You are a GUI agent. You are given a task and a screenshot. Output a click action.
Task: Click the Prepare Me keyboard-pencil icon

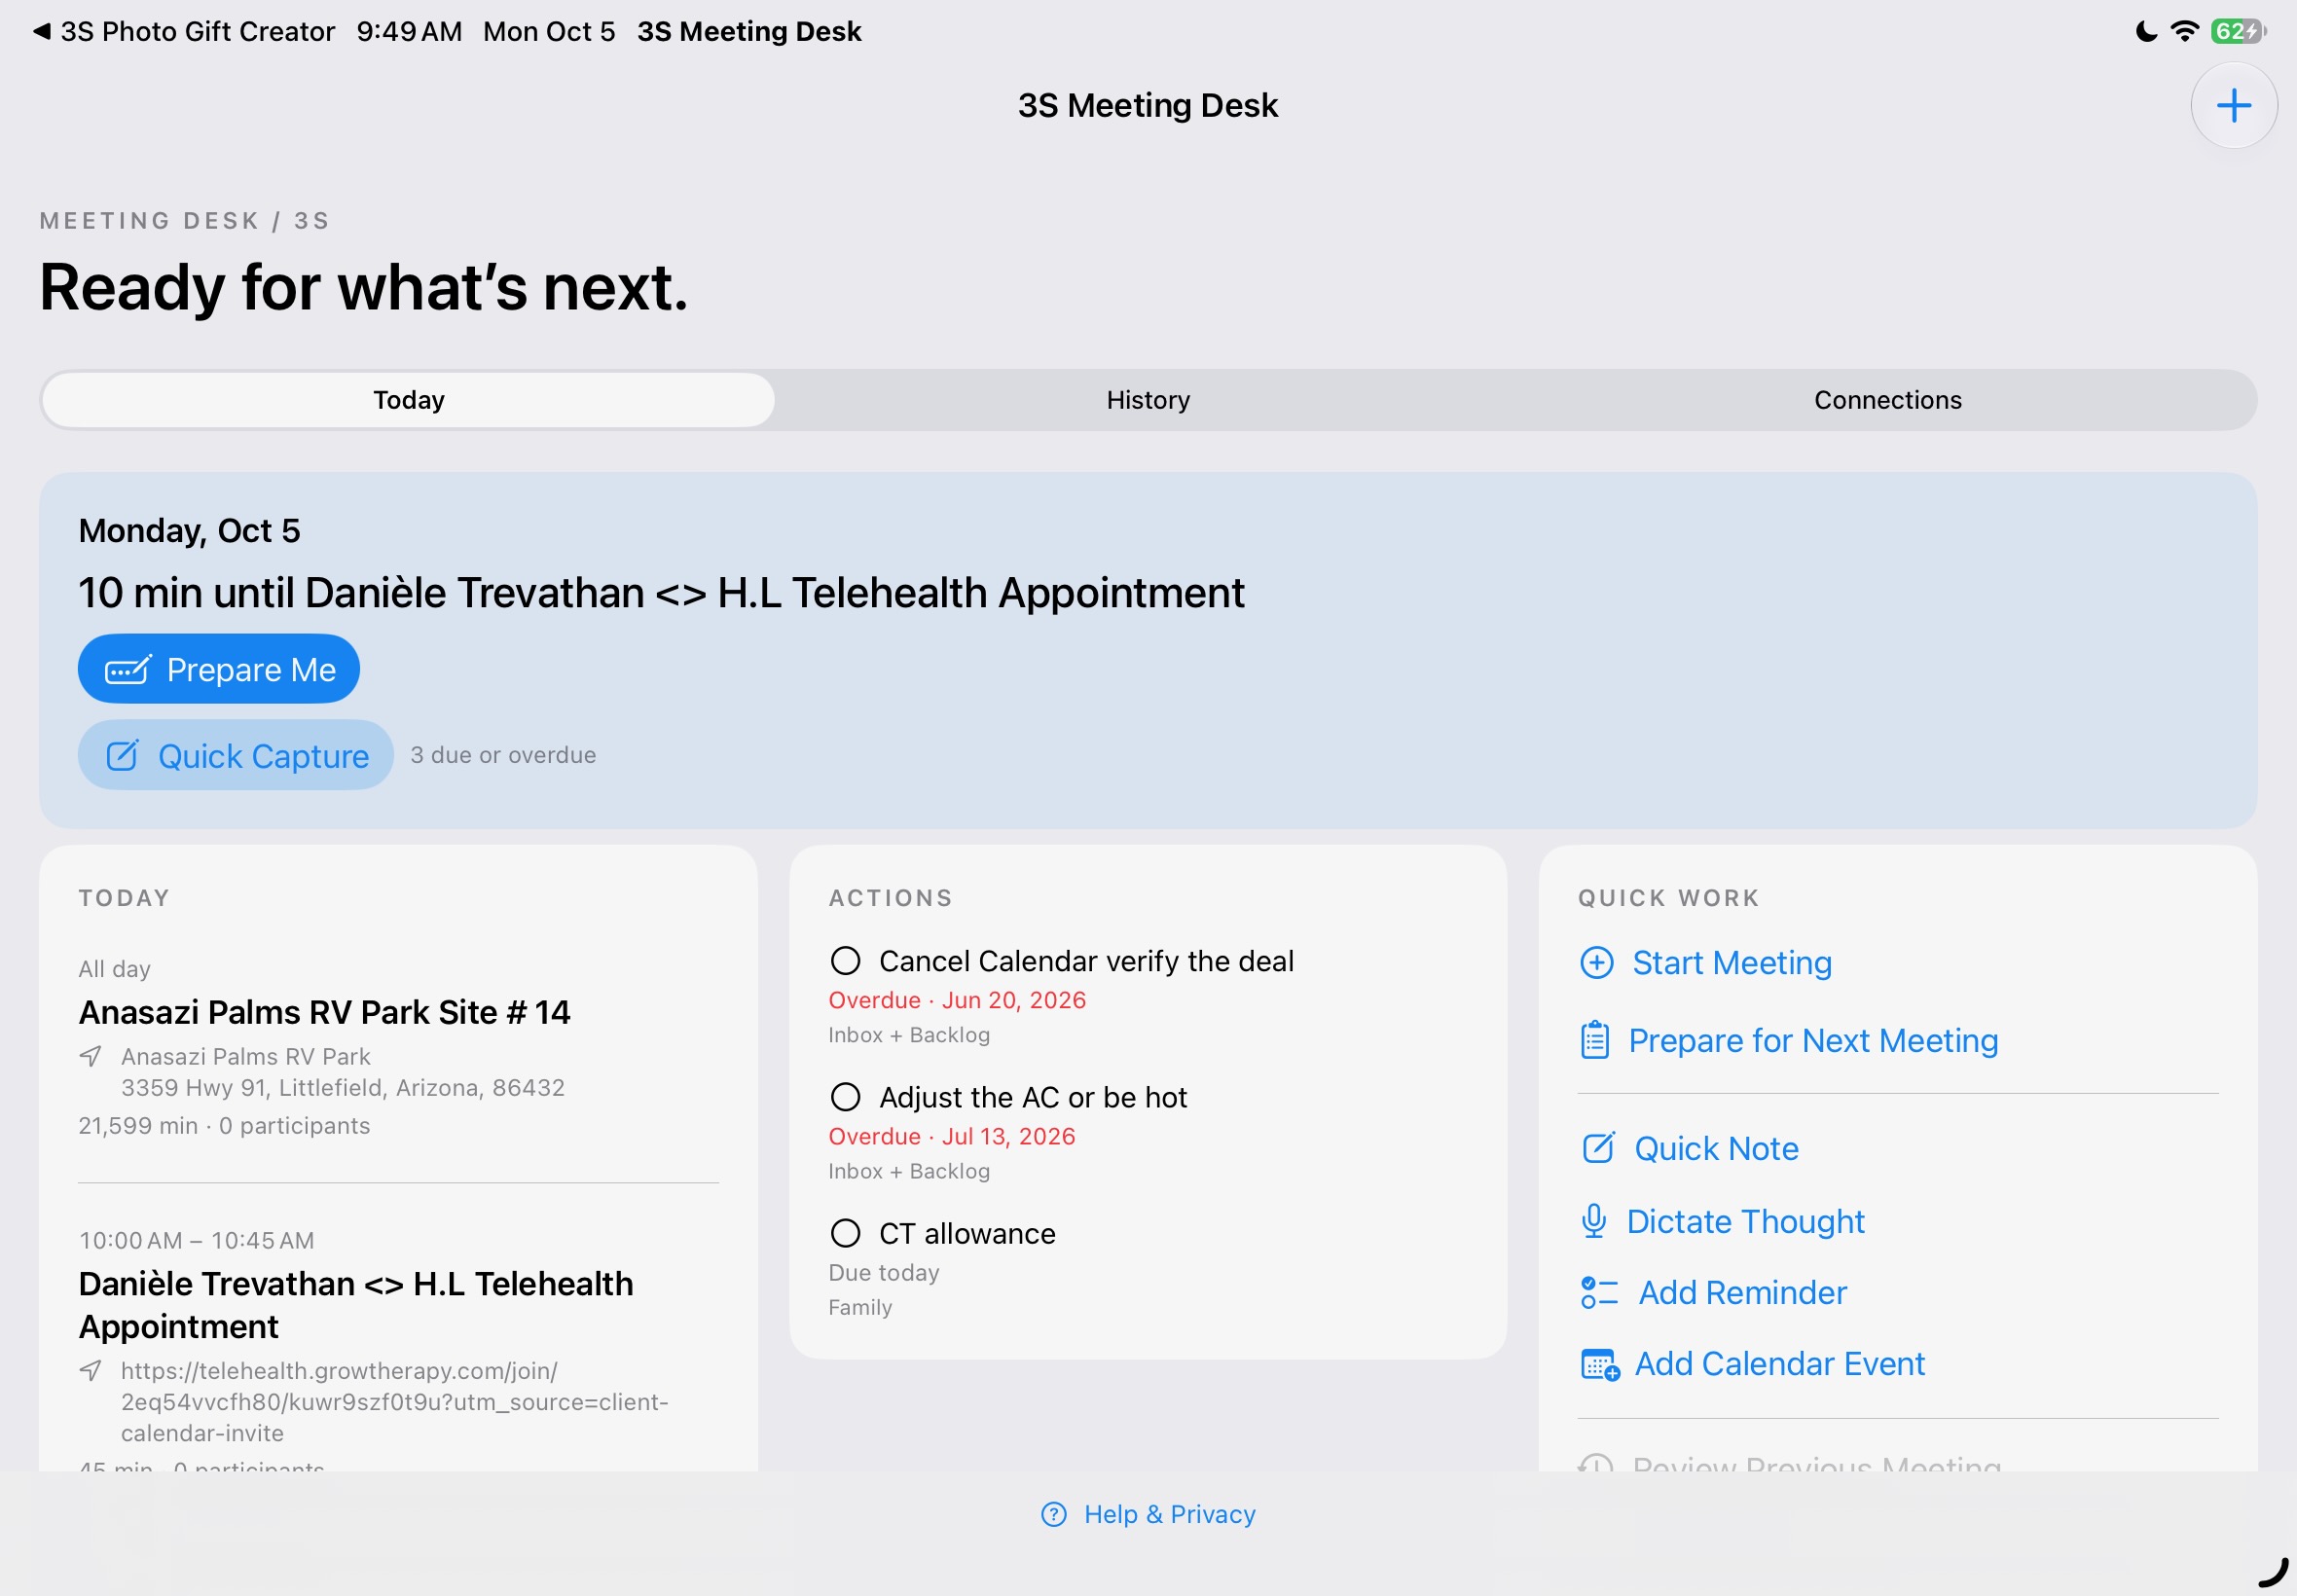(128, 669)
